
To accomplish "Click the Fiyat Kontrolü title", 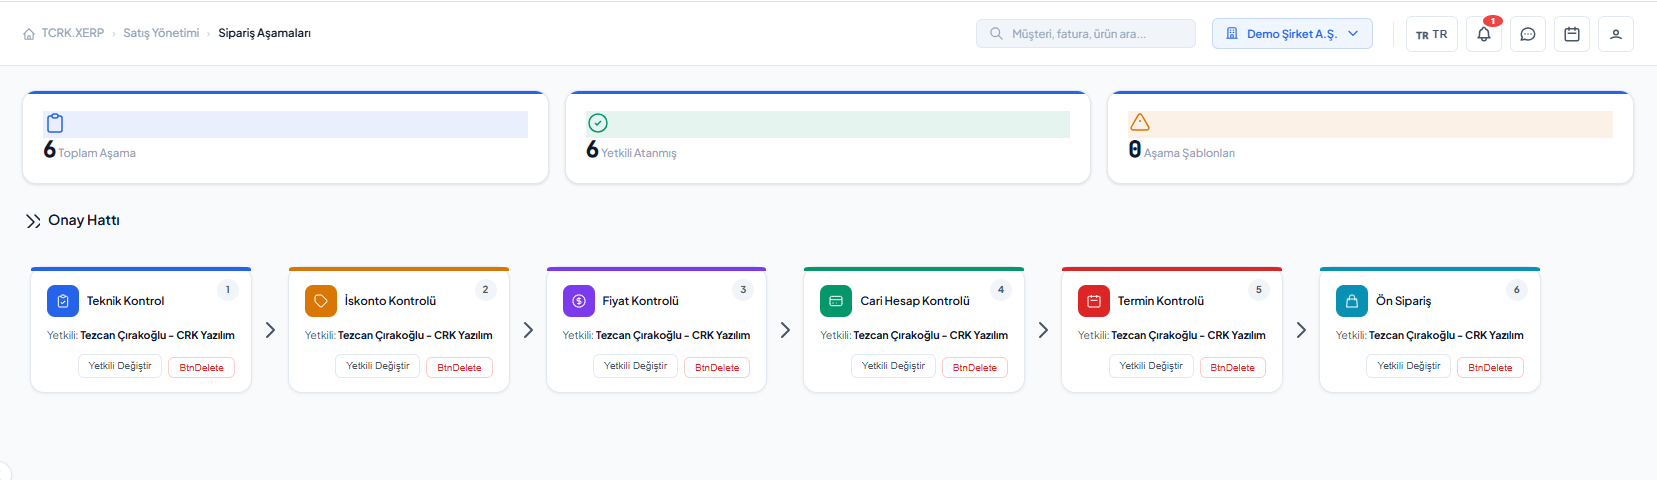I will coord(640,301).
